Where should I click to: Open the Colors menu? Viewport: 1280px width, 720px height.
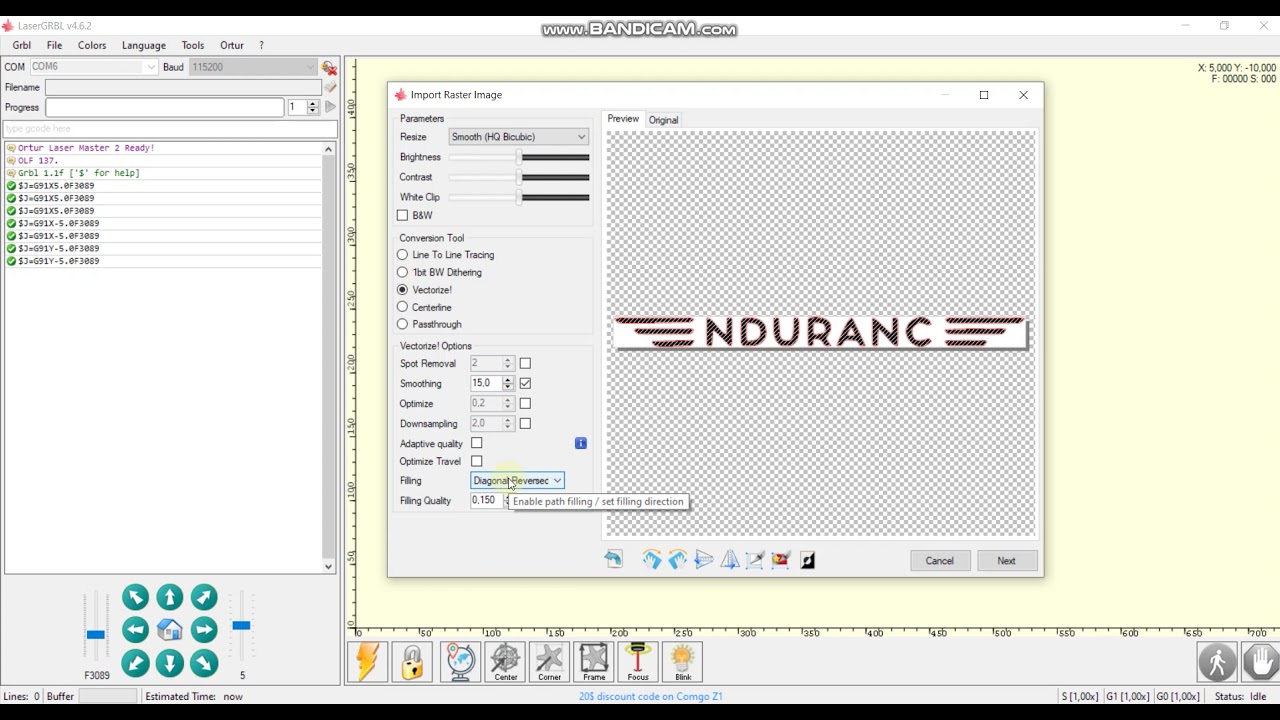(x=92, y=45)
